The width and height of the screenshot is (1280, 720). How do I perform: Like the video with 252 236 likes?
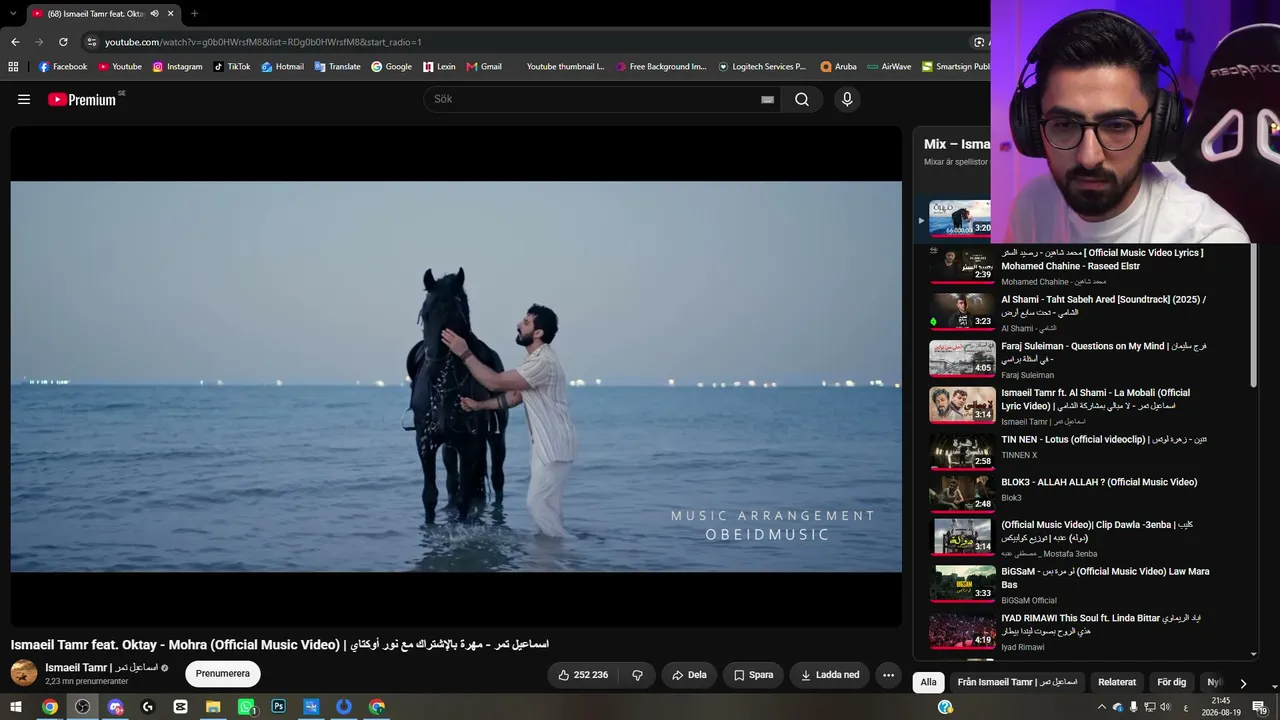point(584,675)
